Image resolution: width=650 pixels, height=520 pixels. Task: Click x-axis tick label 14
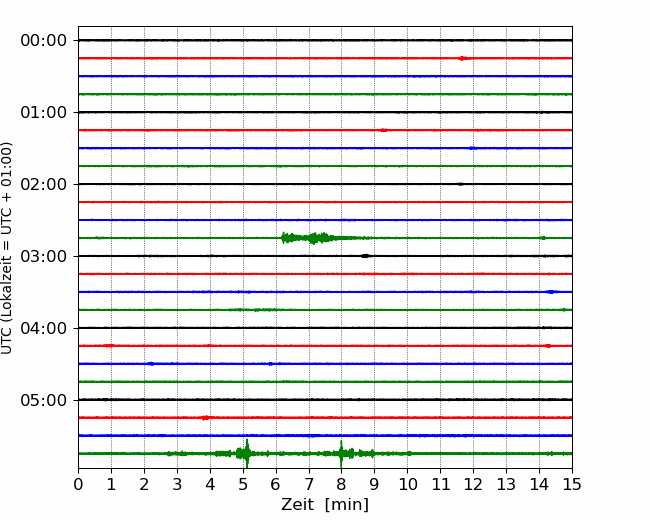(x=539, y=484)
